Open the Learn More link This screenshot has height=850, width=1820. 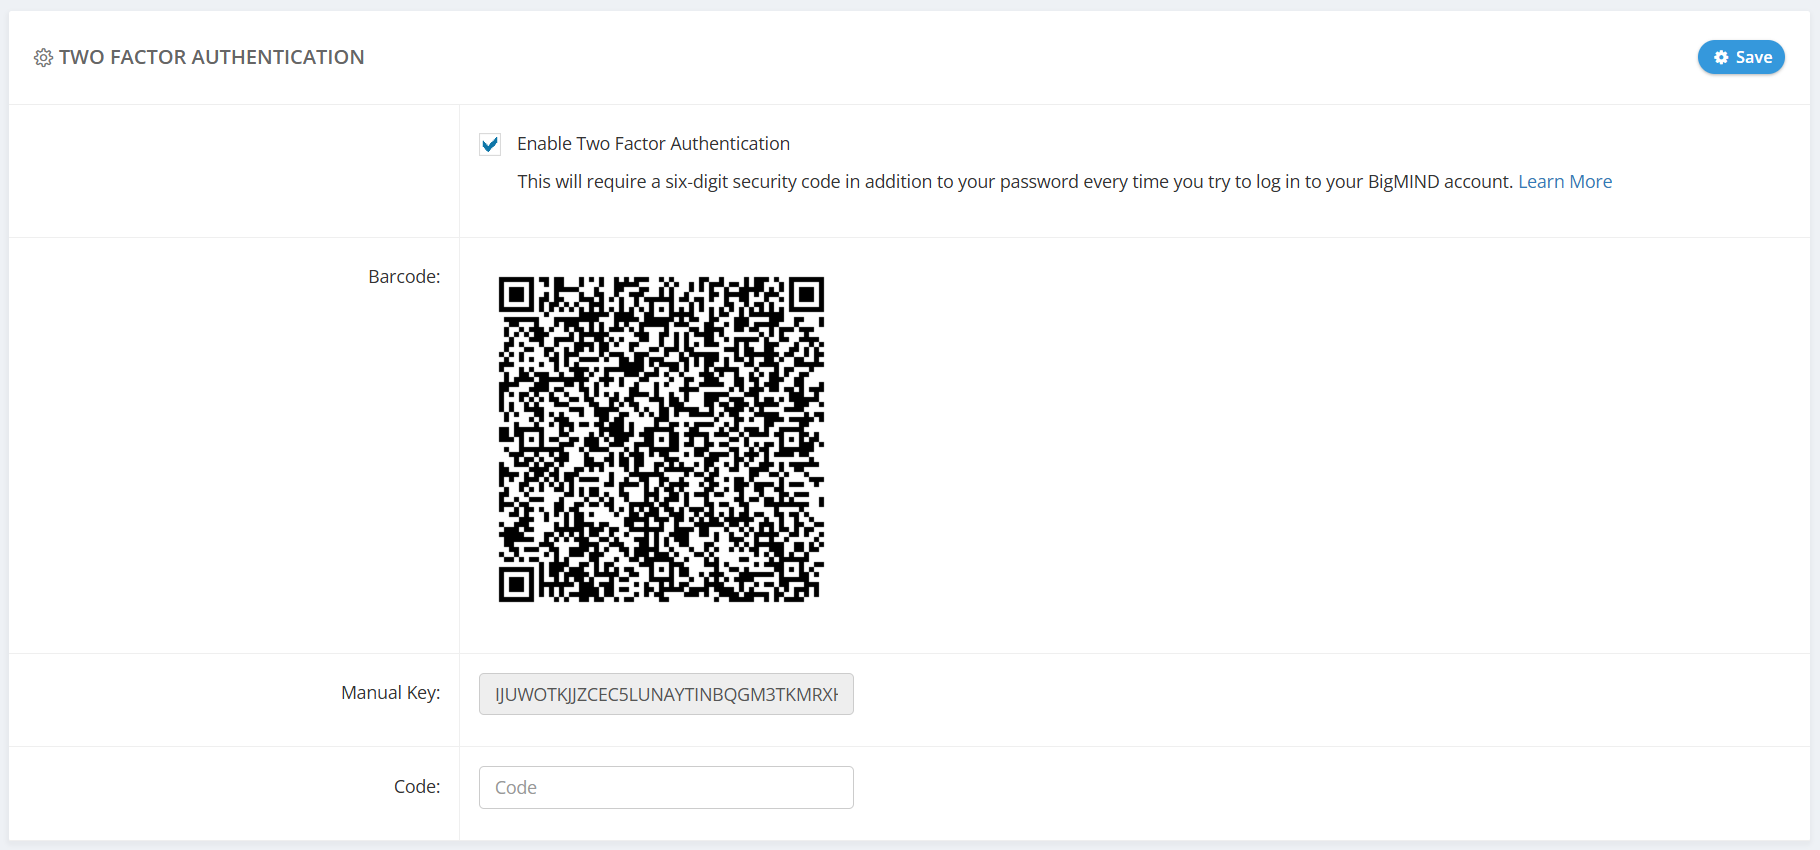pos(1565,182)
